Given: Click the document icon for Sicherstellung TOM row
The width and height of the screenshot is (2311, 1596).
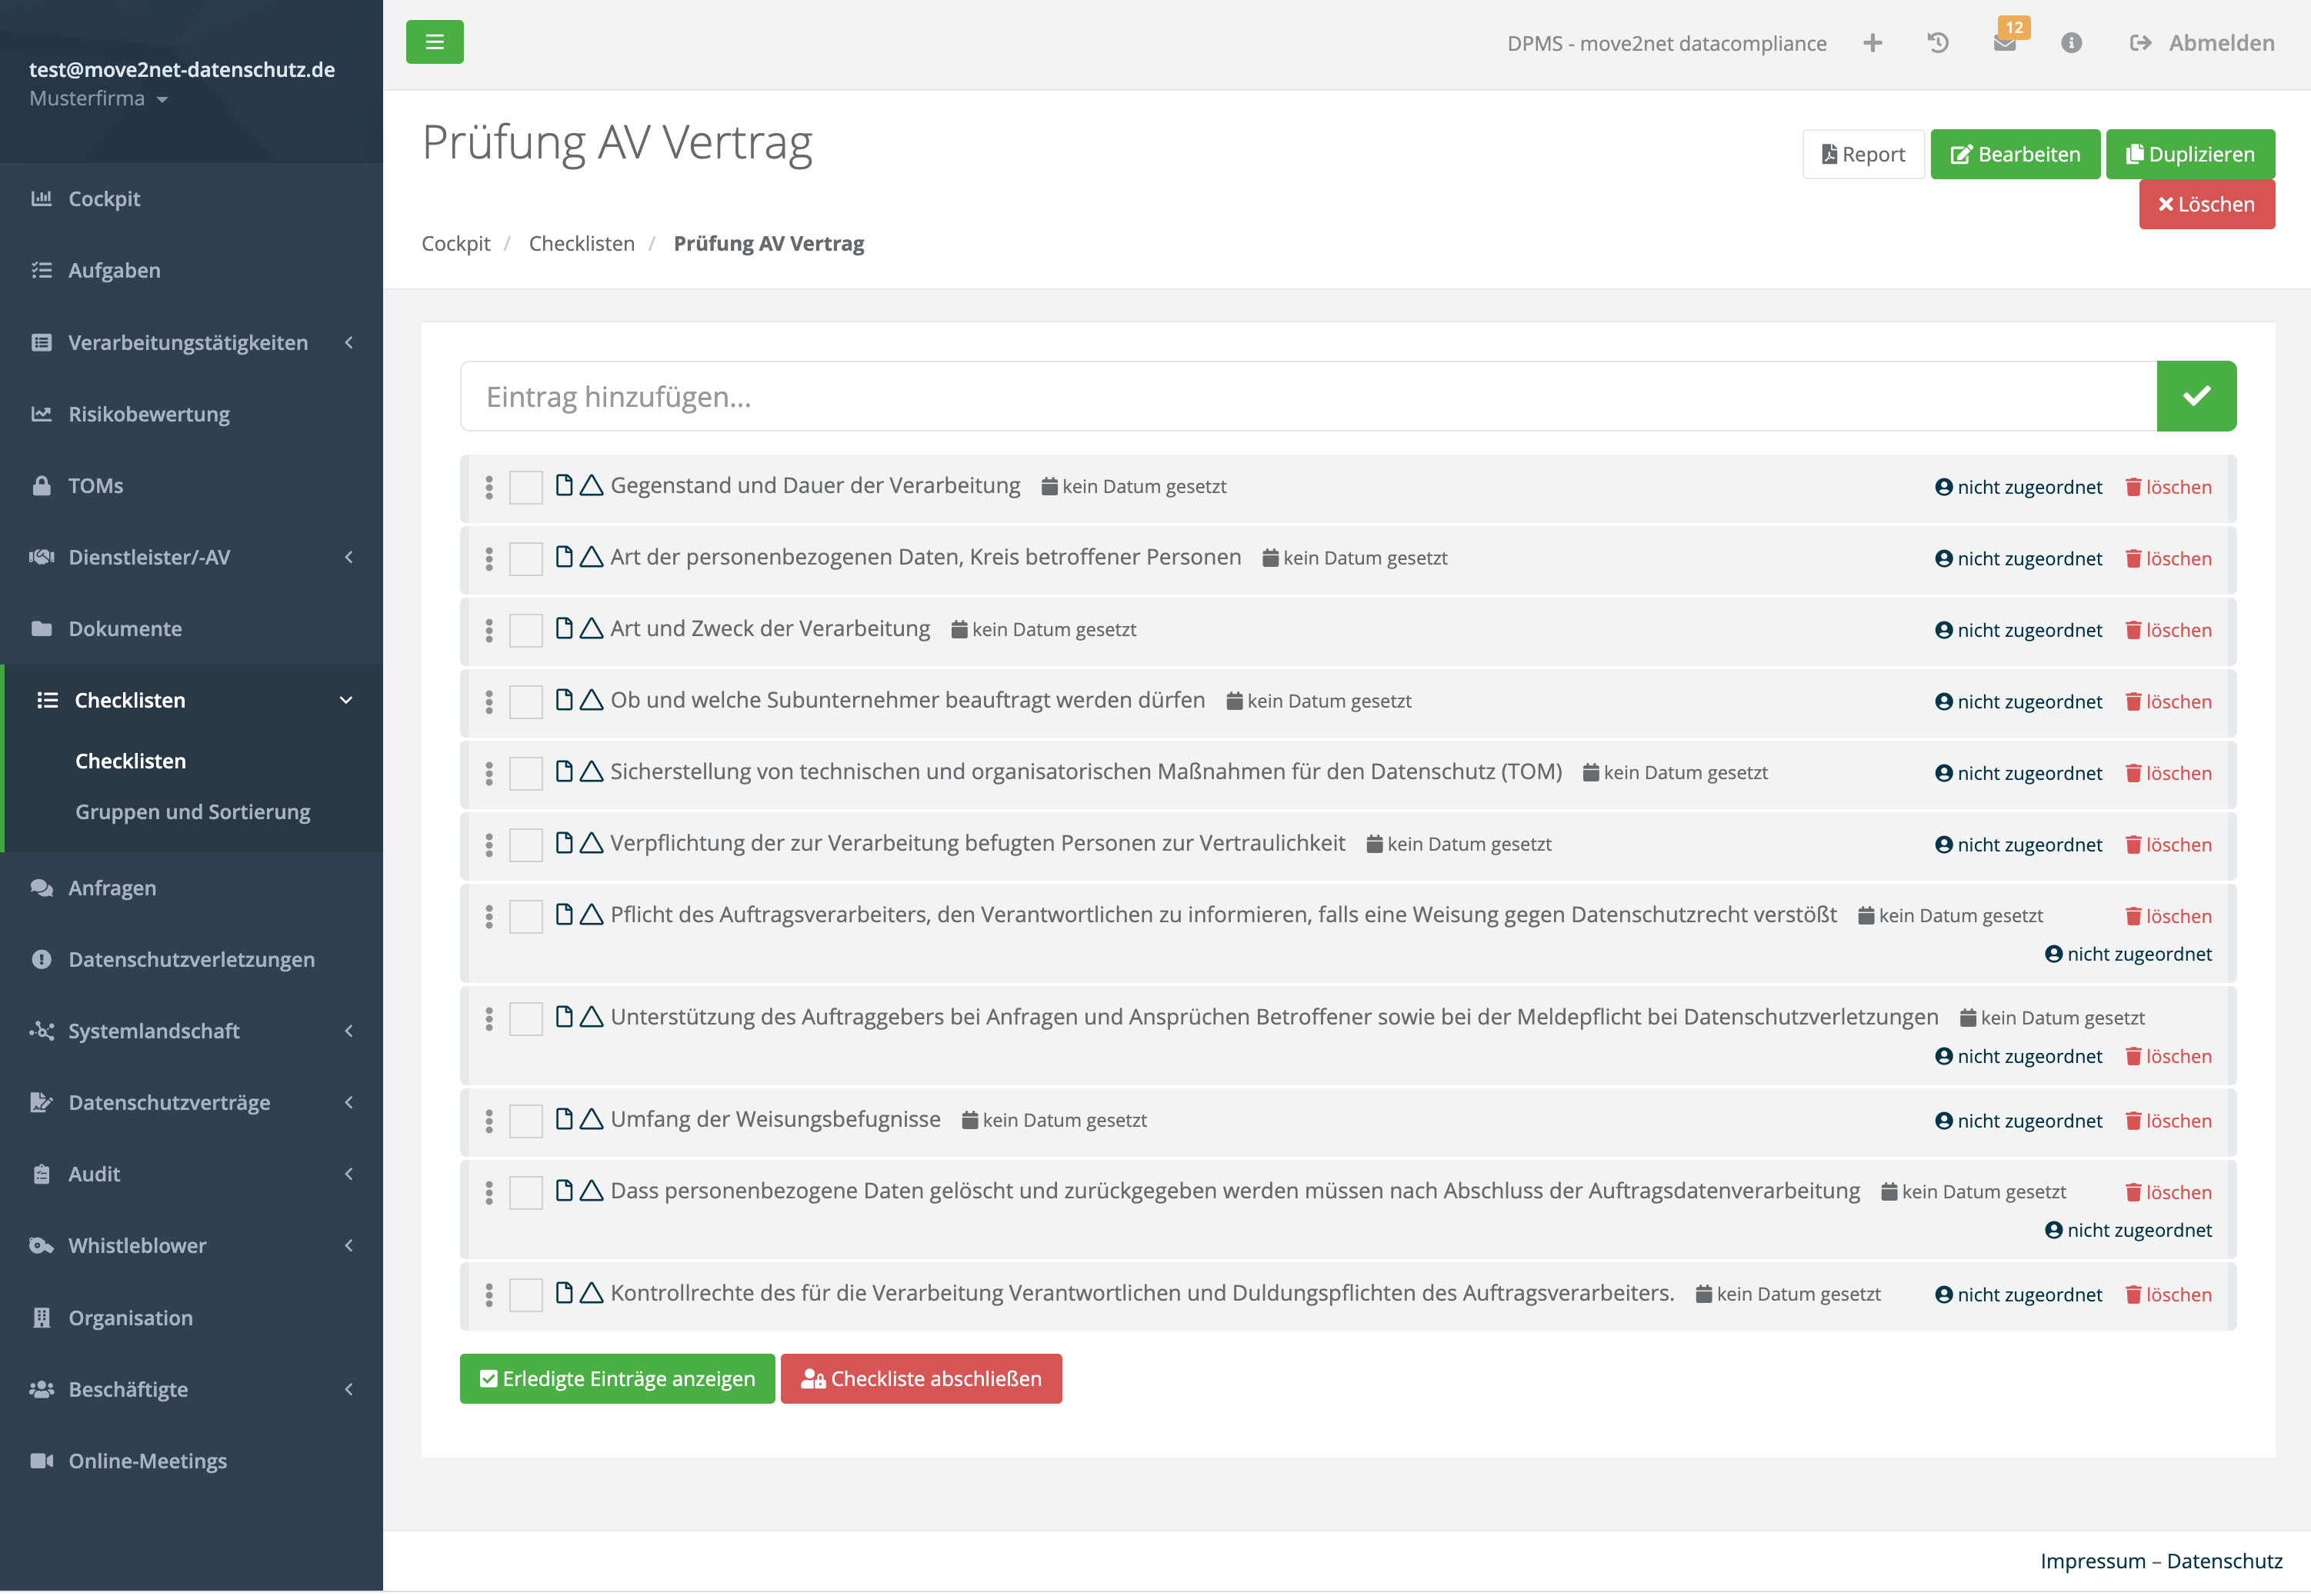Looking at the screenshot, I should point(564,771).
